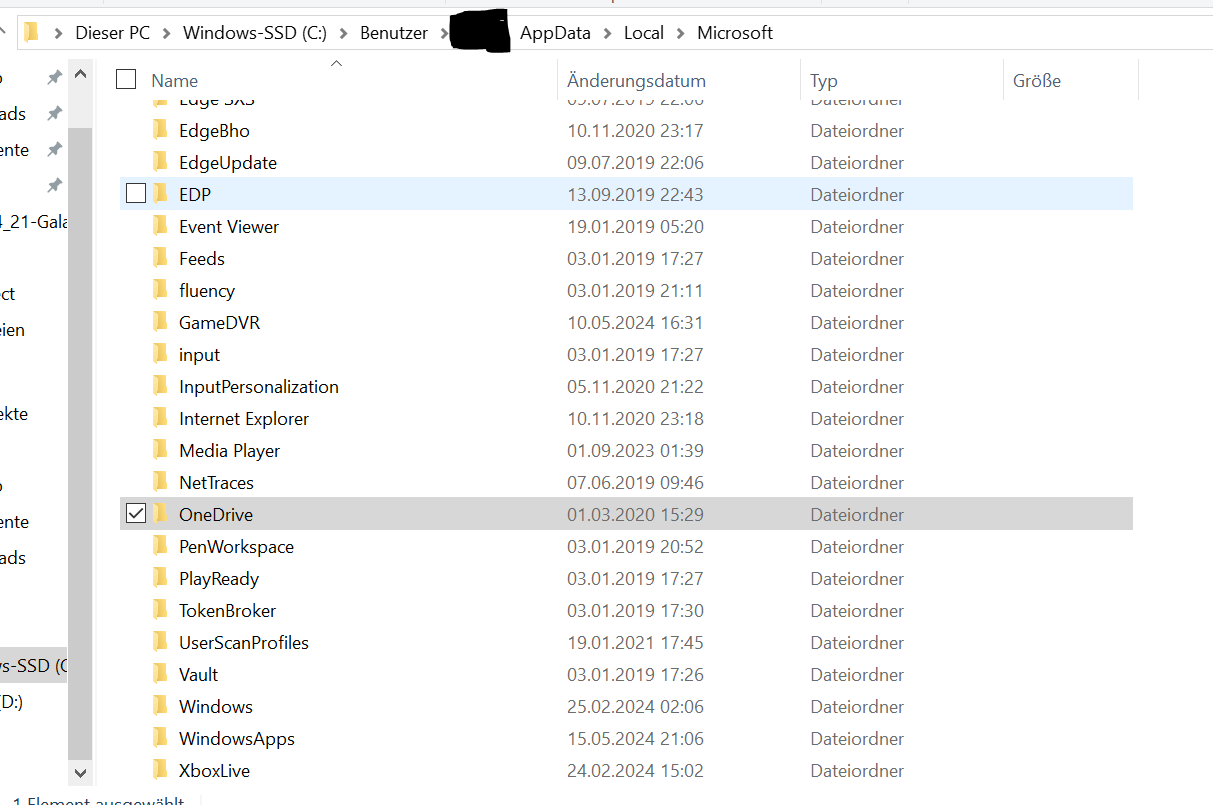The image size is (1213, 805).
Task: Click the InputPersonalization folder icon
Action: [160, 386]
